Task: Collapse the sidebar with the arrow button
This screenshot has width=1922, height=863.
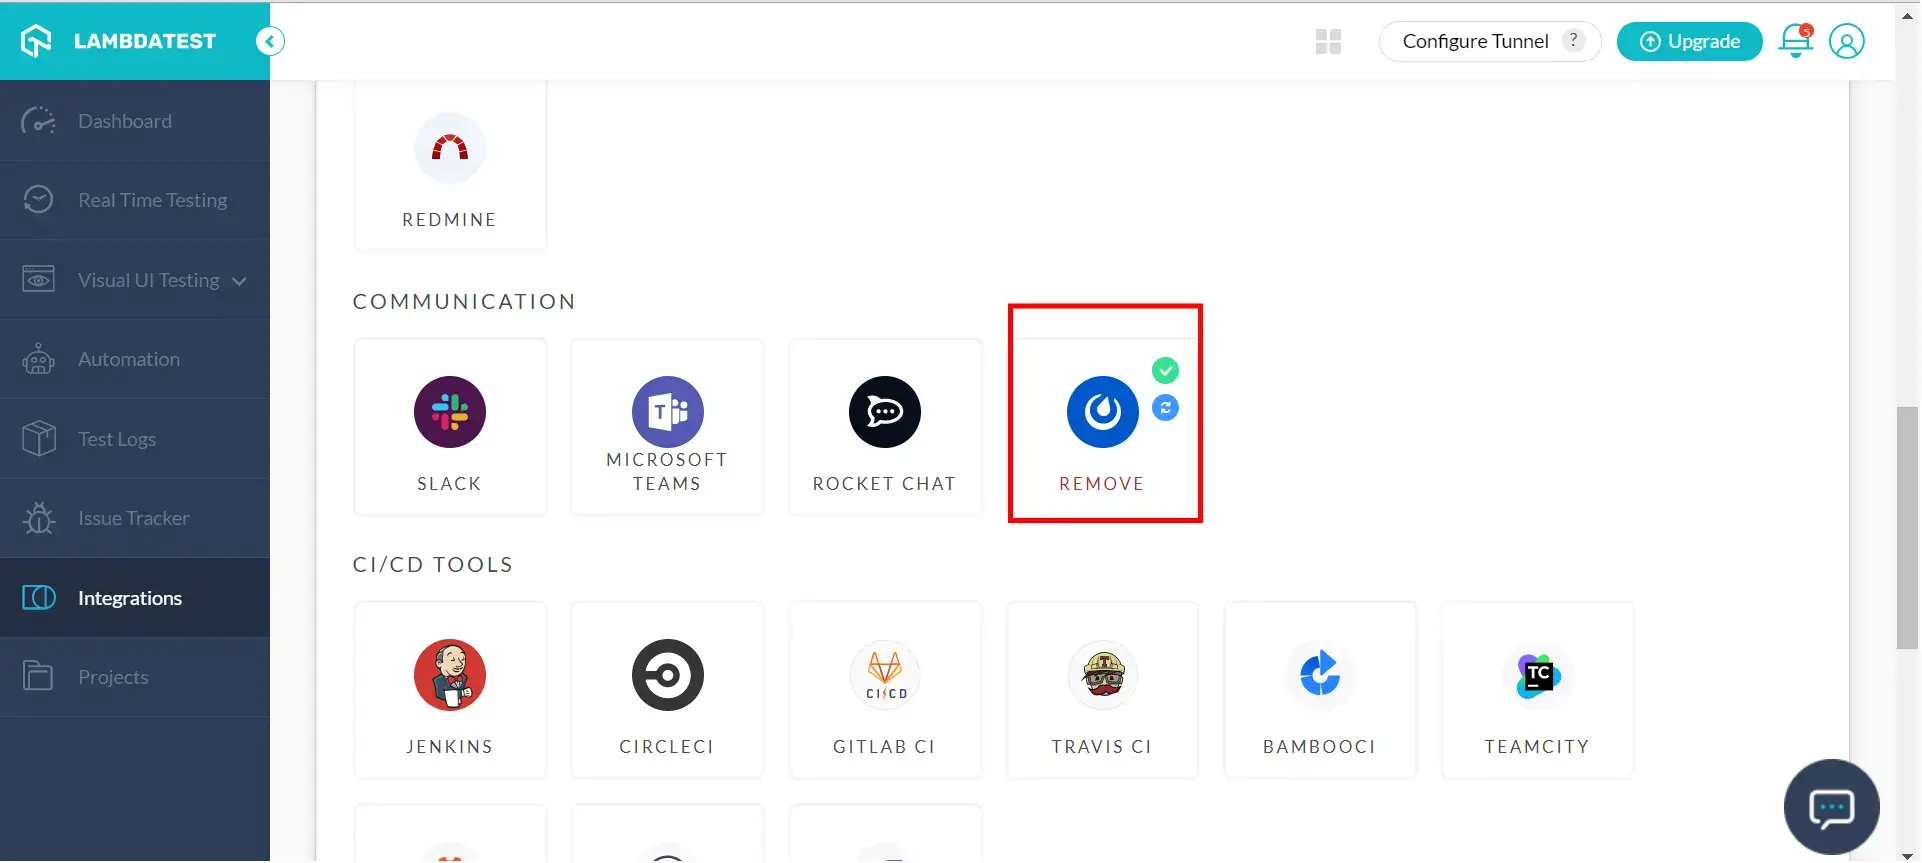Action: (x=270, y=41)
